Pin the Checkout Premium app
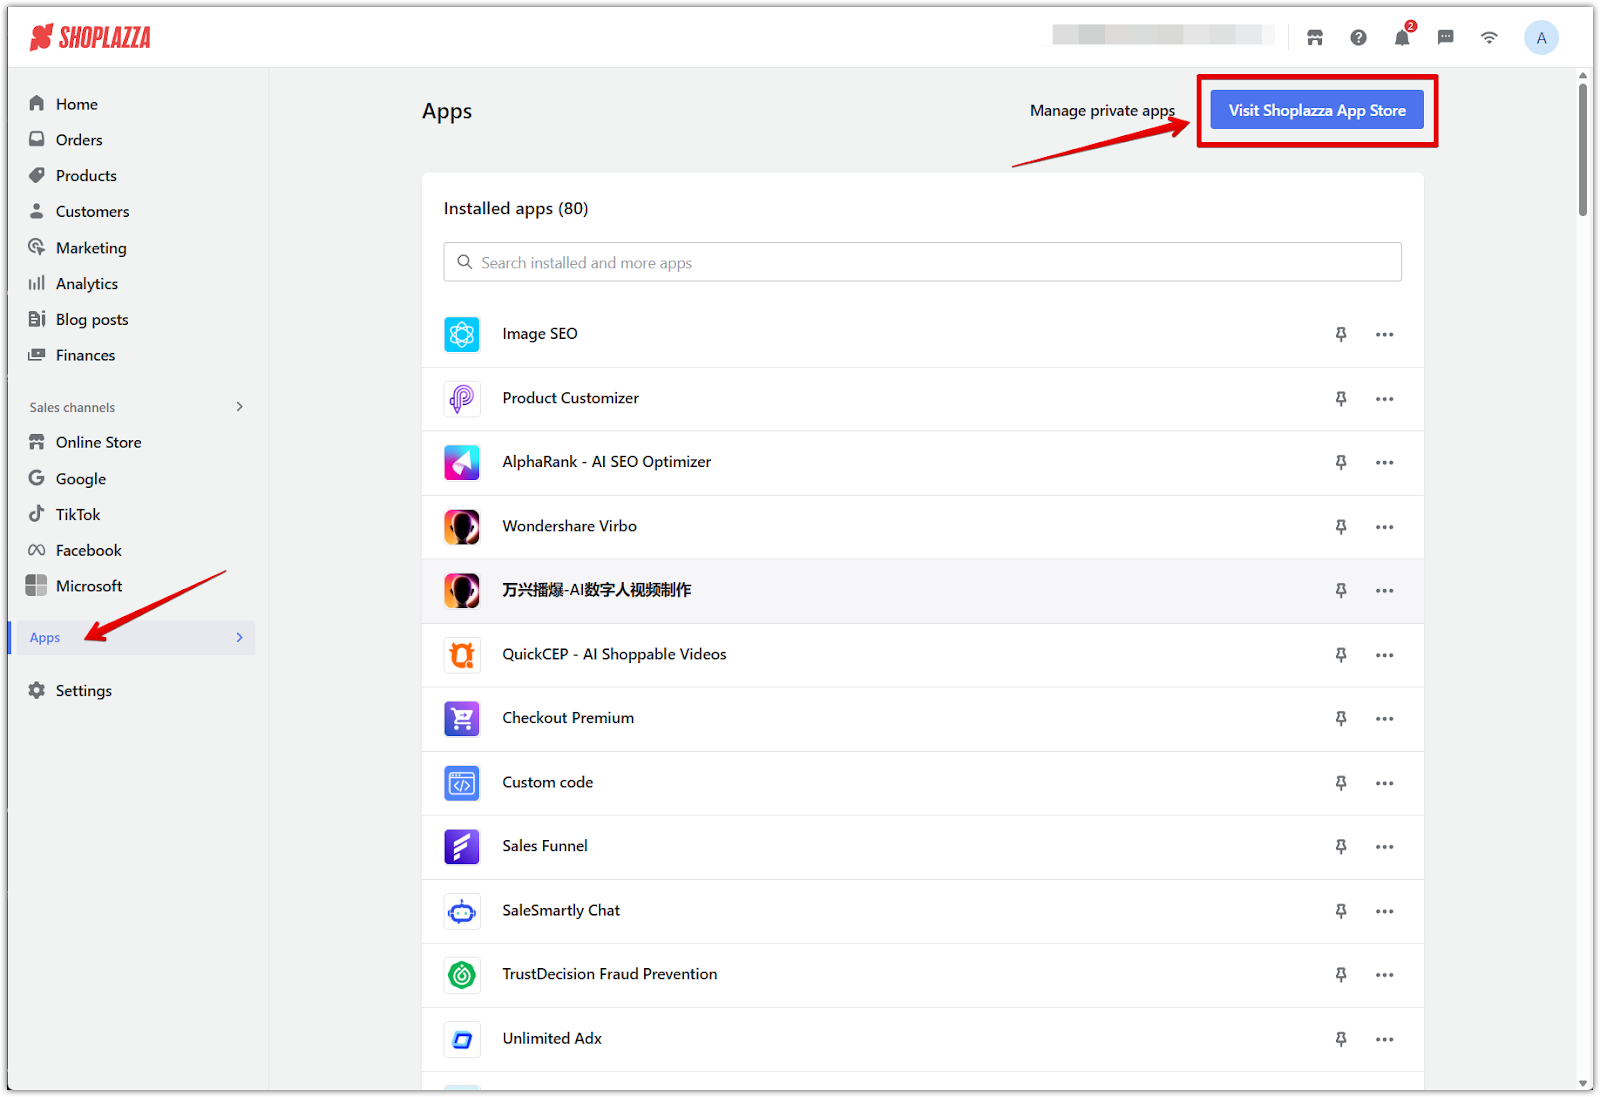Image resolution: width=1600 pixels, height=1097 pixels. pyautogui.click(x=1341, y=718)
